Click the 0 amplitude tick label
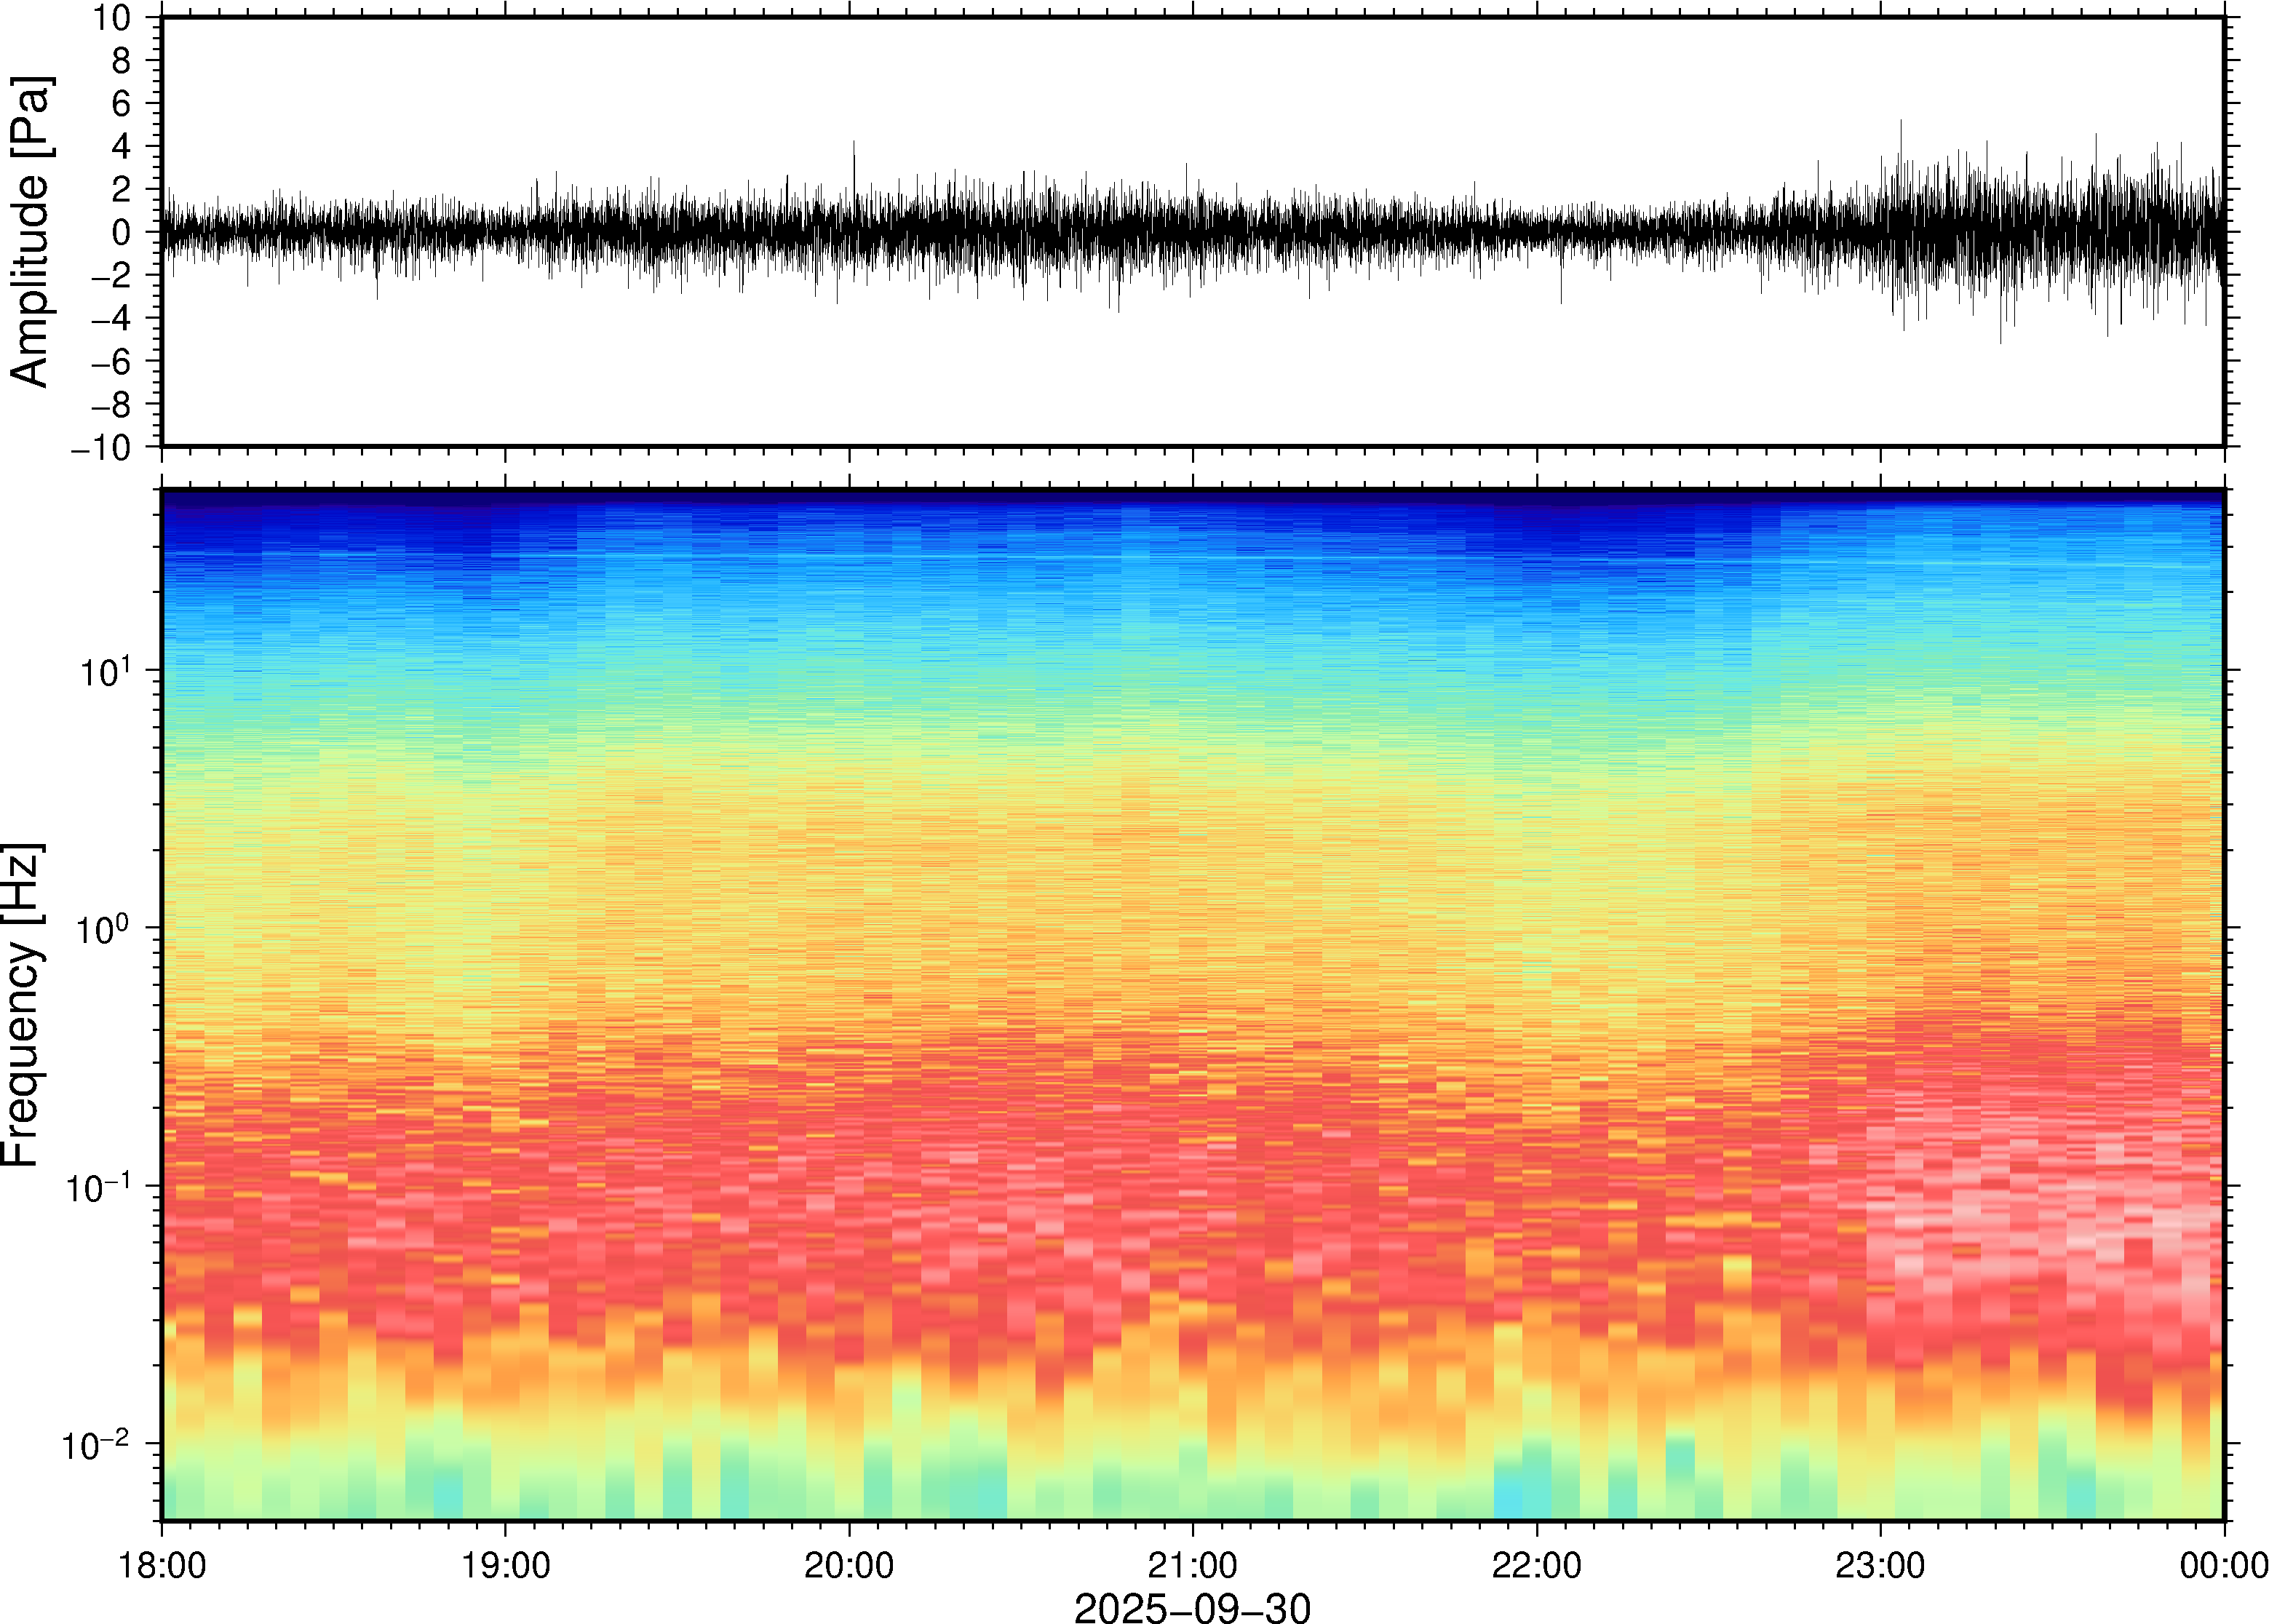 pyautogui.click(x=122, y=232)
